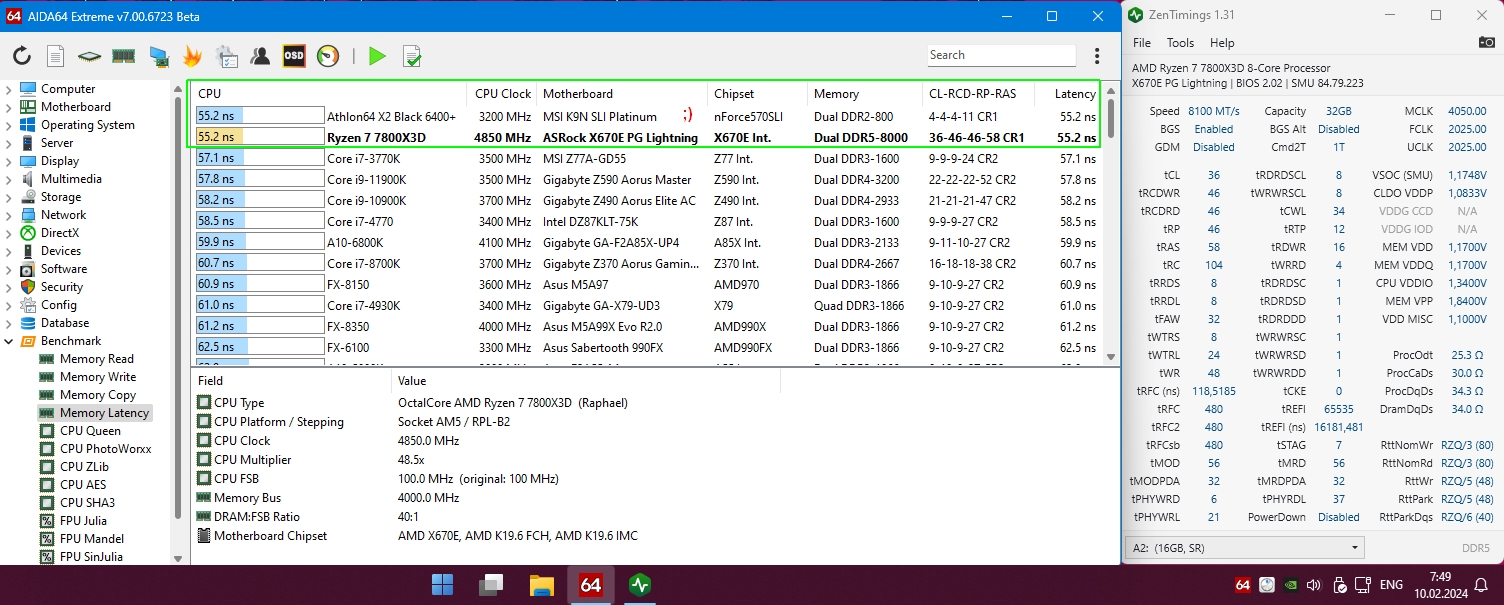The height and width of the screenshot is (605, 1504).
Task: Click the 8100 MT/s speed value
Action: [1214, 112]
